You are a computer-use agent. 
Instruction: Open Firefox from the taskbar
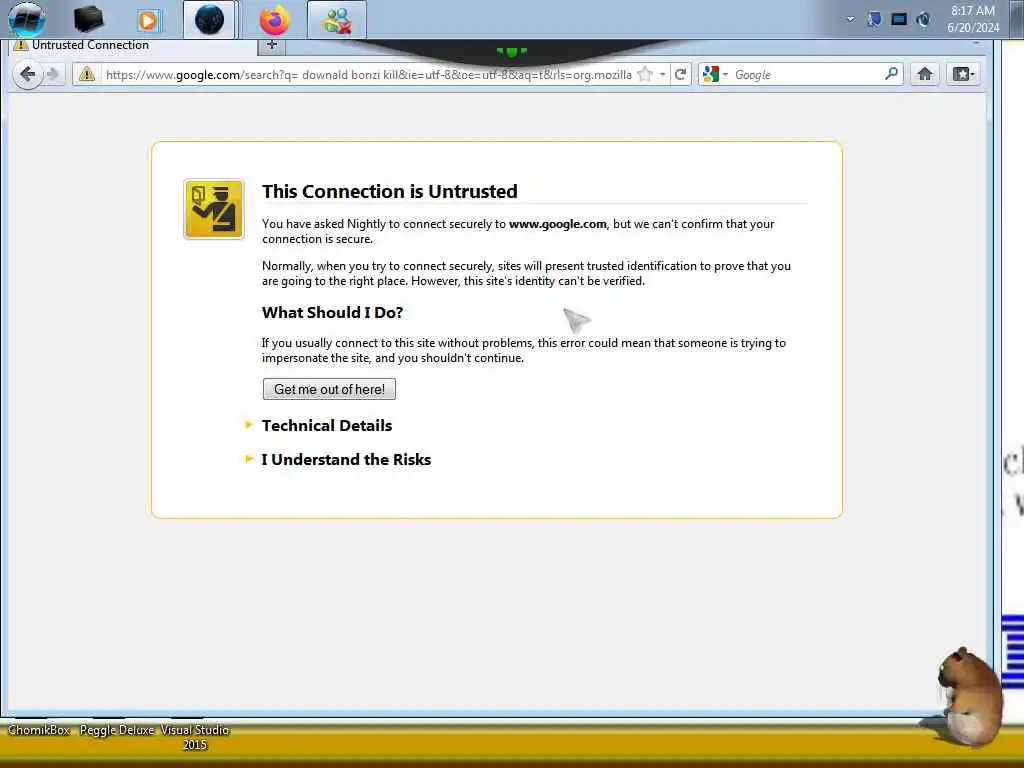point(274,20)
